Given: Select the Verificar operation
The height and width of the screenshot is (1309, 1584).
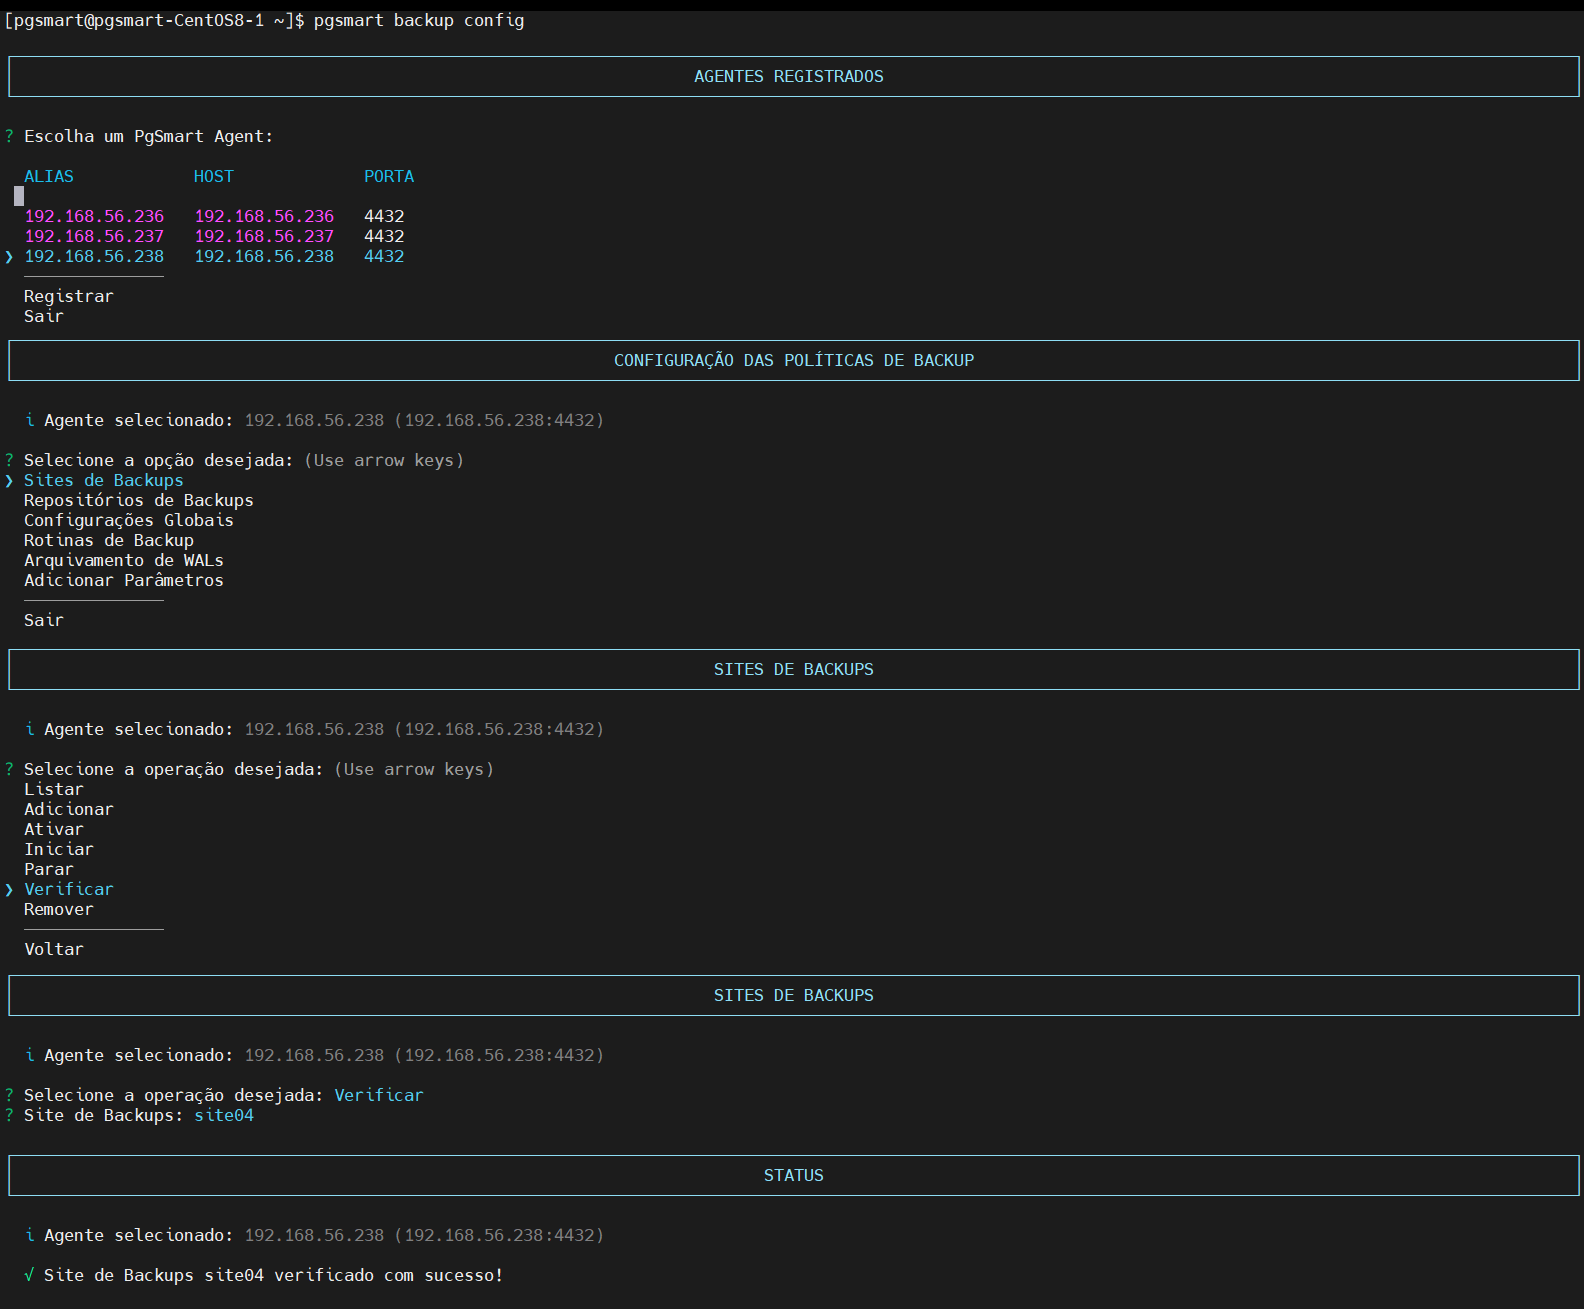Looking at the screenshot, I should (x=69, y=889).
